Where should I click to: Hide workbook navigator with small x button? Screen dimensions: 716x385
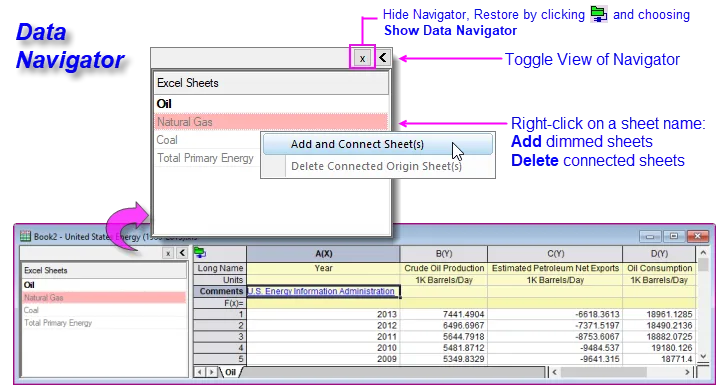tap(168, 253)
